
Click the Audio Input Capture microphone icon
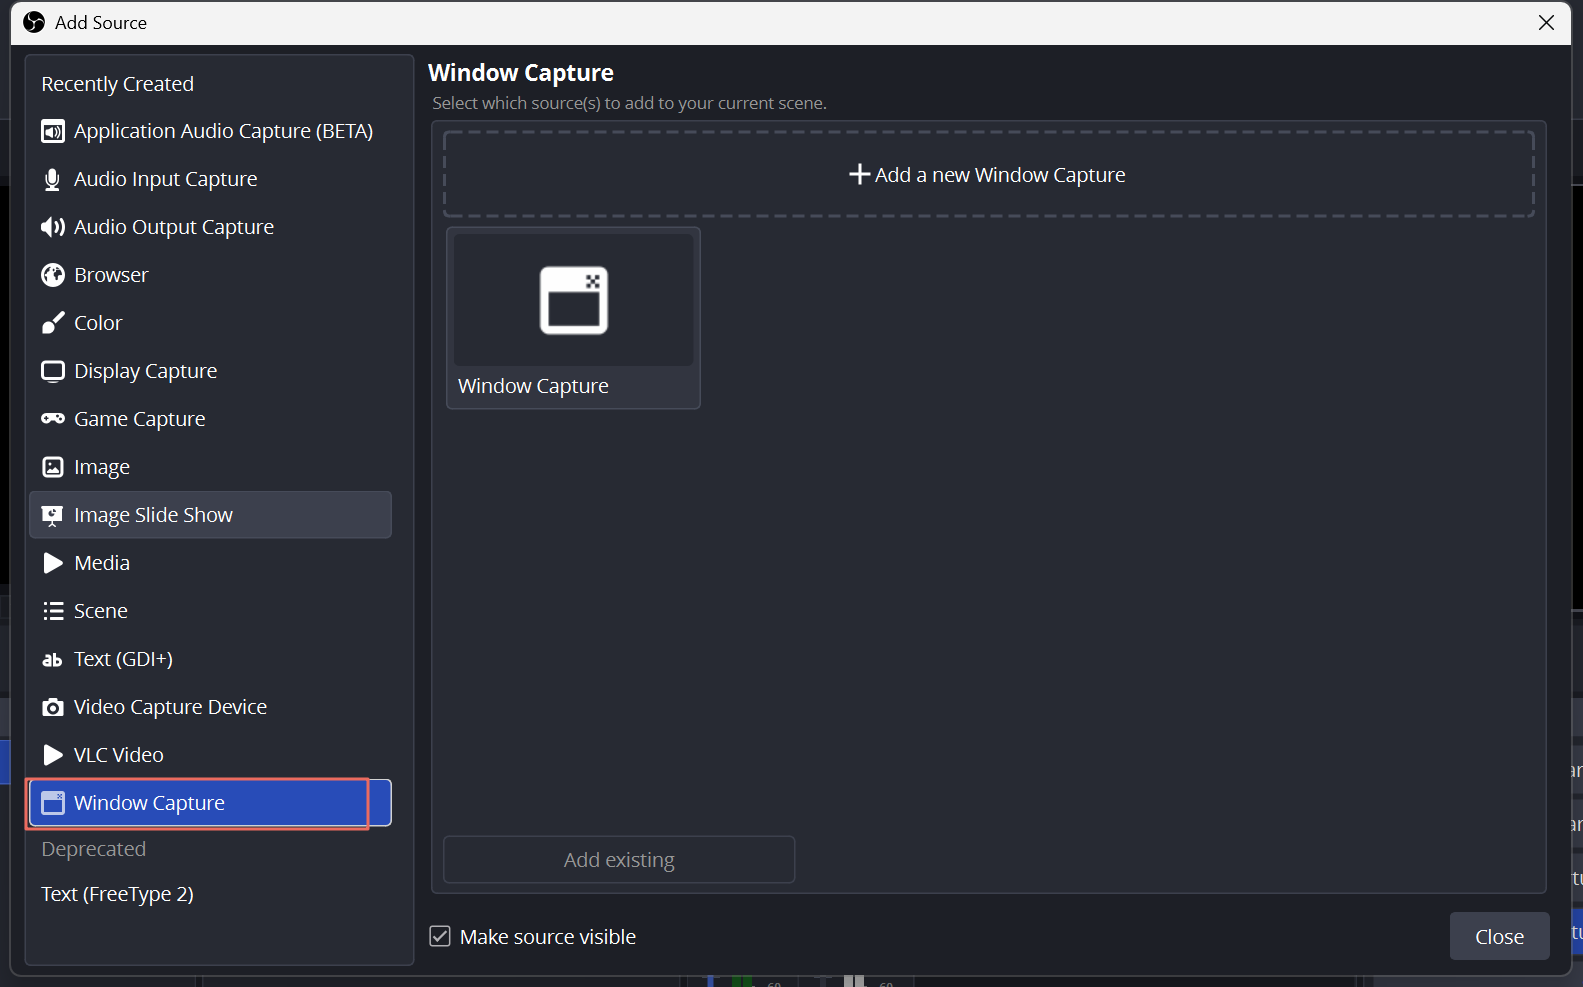click(x=53, y=179)
